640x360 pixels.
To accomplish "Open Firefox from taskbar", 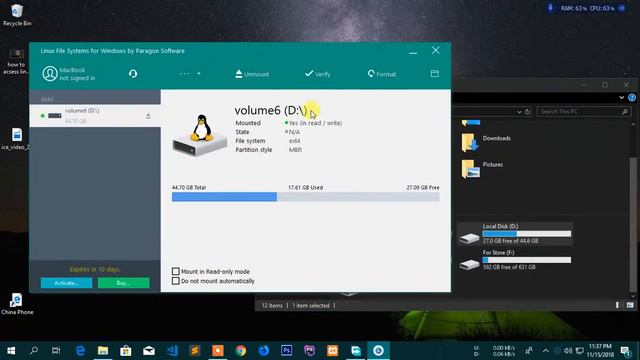I will click(x=264, y=351).
